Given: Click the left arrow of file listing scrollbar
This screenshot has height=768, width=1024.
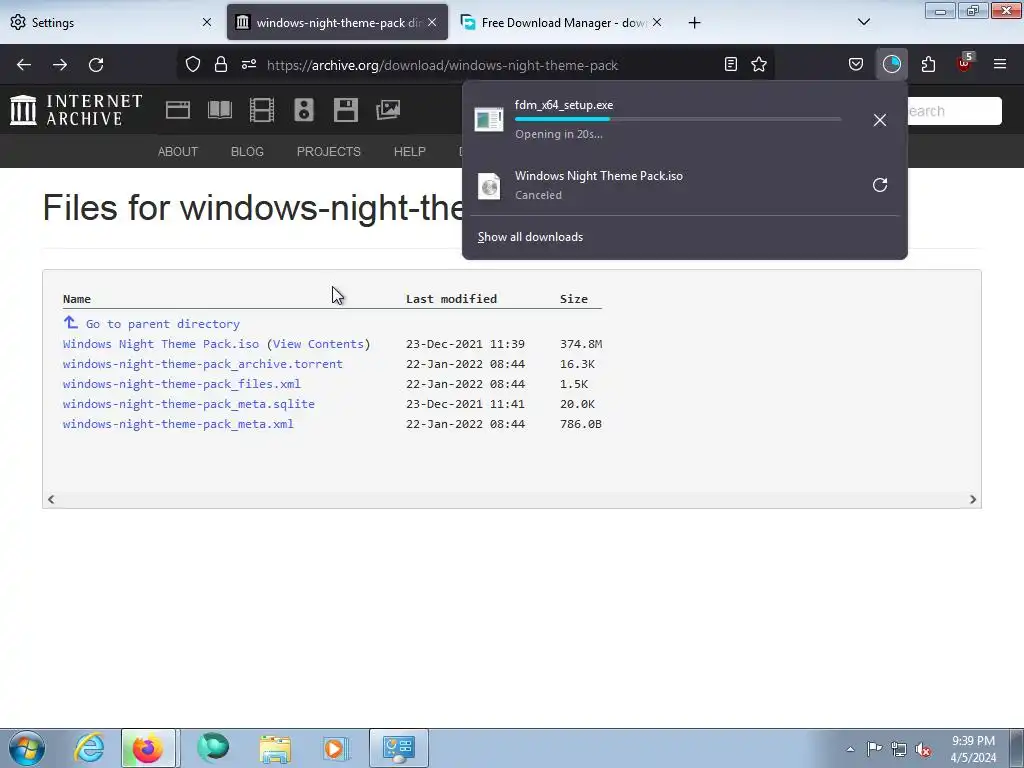Looking at the screenshot, I should pos(51,500).
